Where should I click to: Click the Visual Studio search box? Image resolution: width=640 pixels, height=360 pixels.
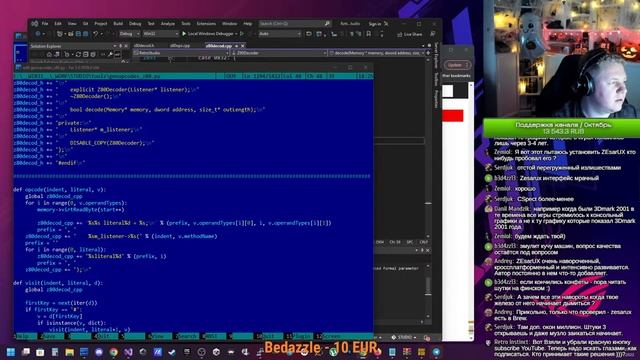tap(294, 24)
